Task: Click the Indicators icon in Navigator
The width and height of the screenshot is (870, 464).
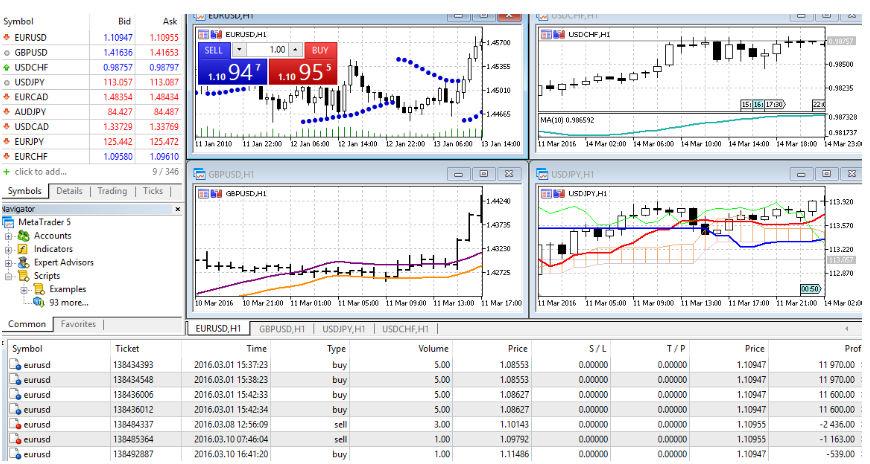Action: 23,249
